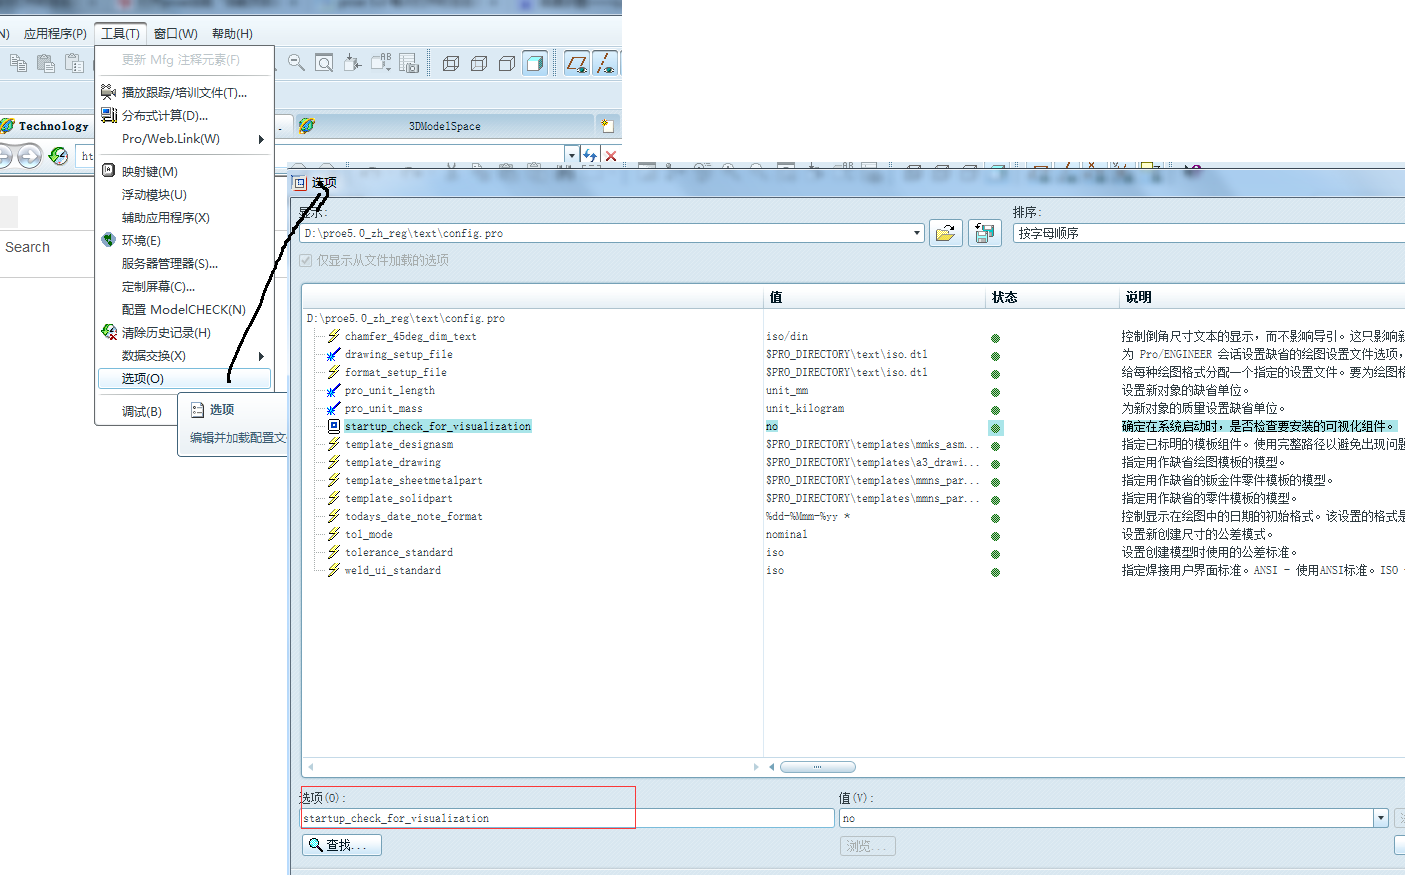Screen dimensions: 1408x882
Task: Click lightning icon beside template_designasm
Action: (x=334, y=444)
